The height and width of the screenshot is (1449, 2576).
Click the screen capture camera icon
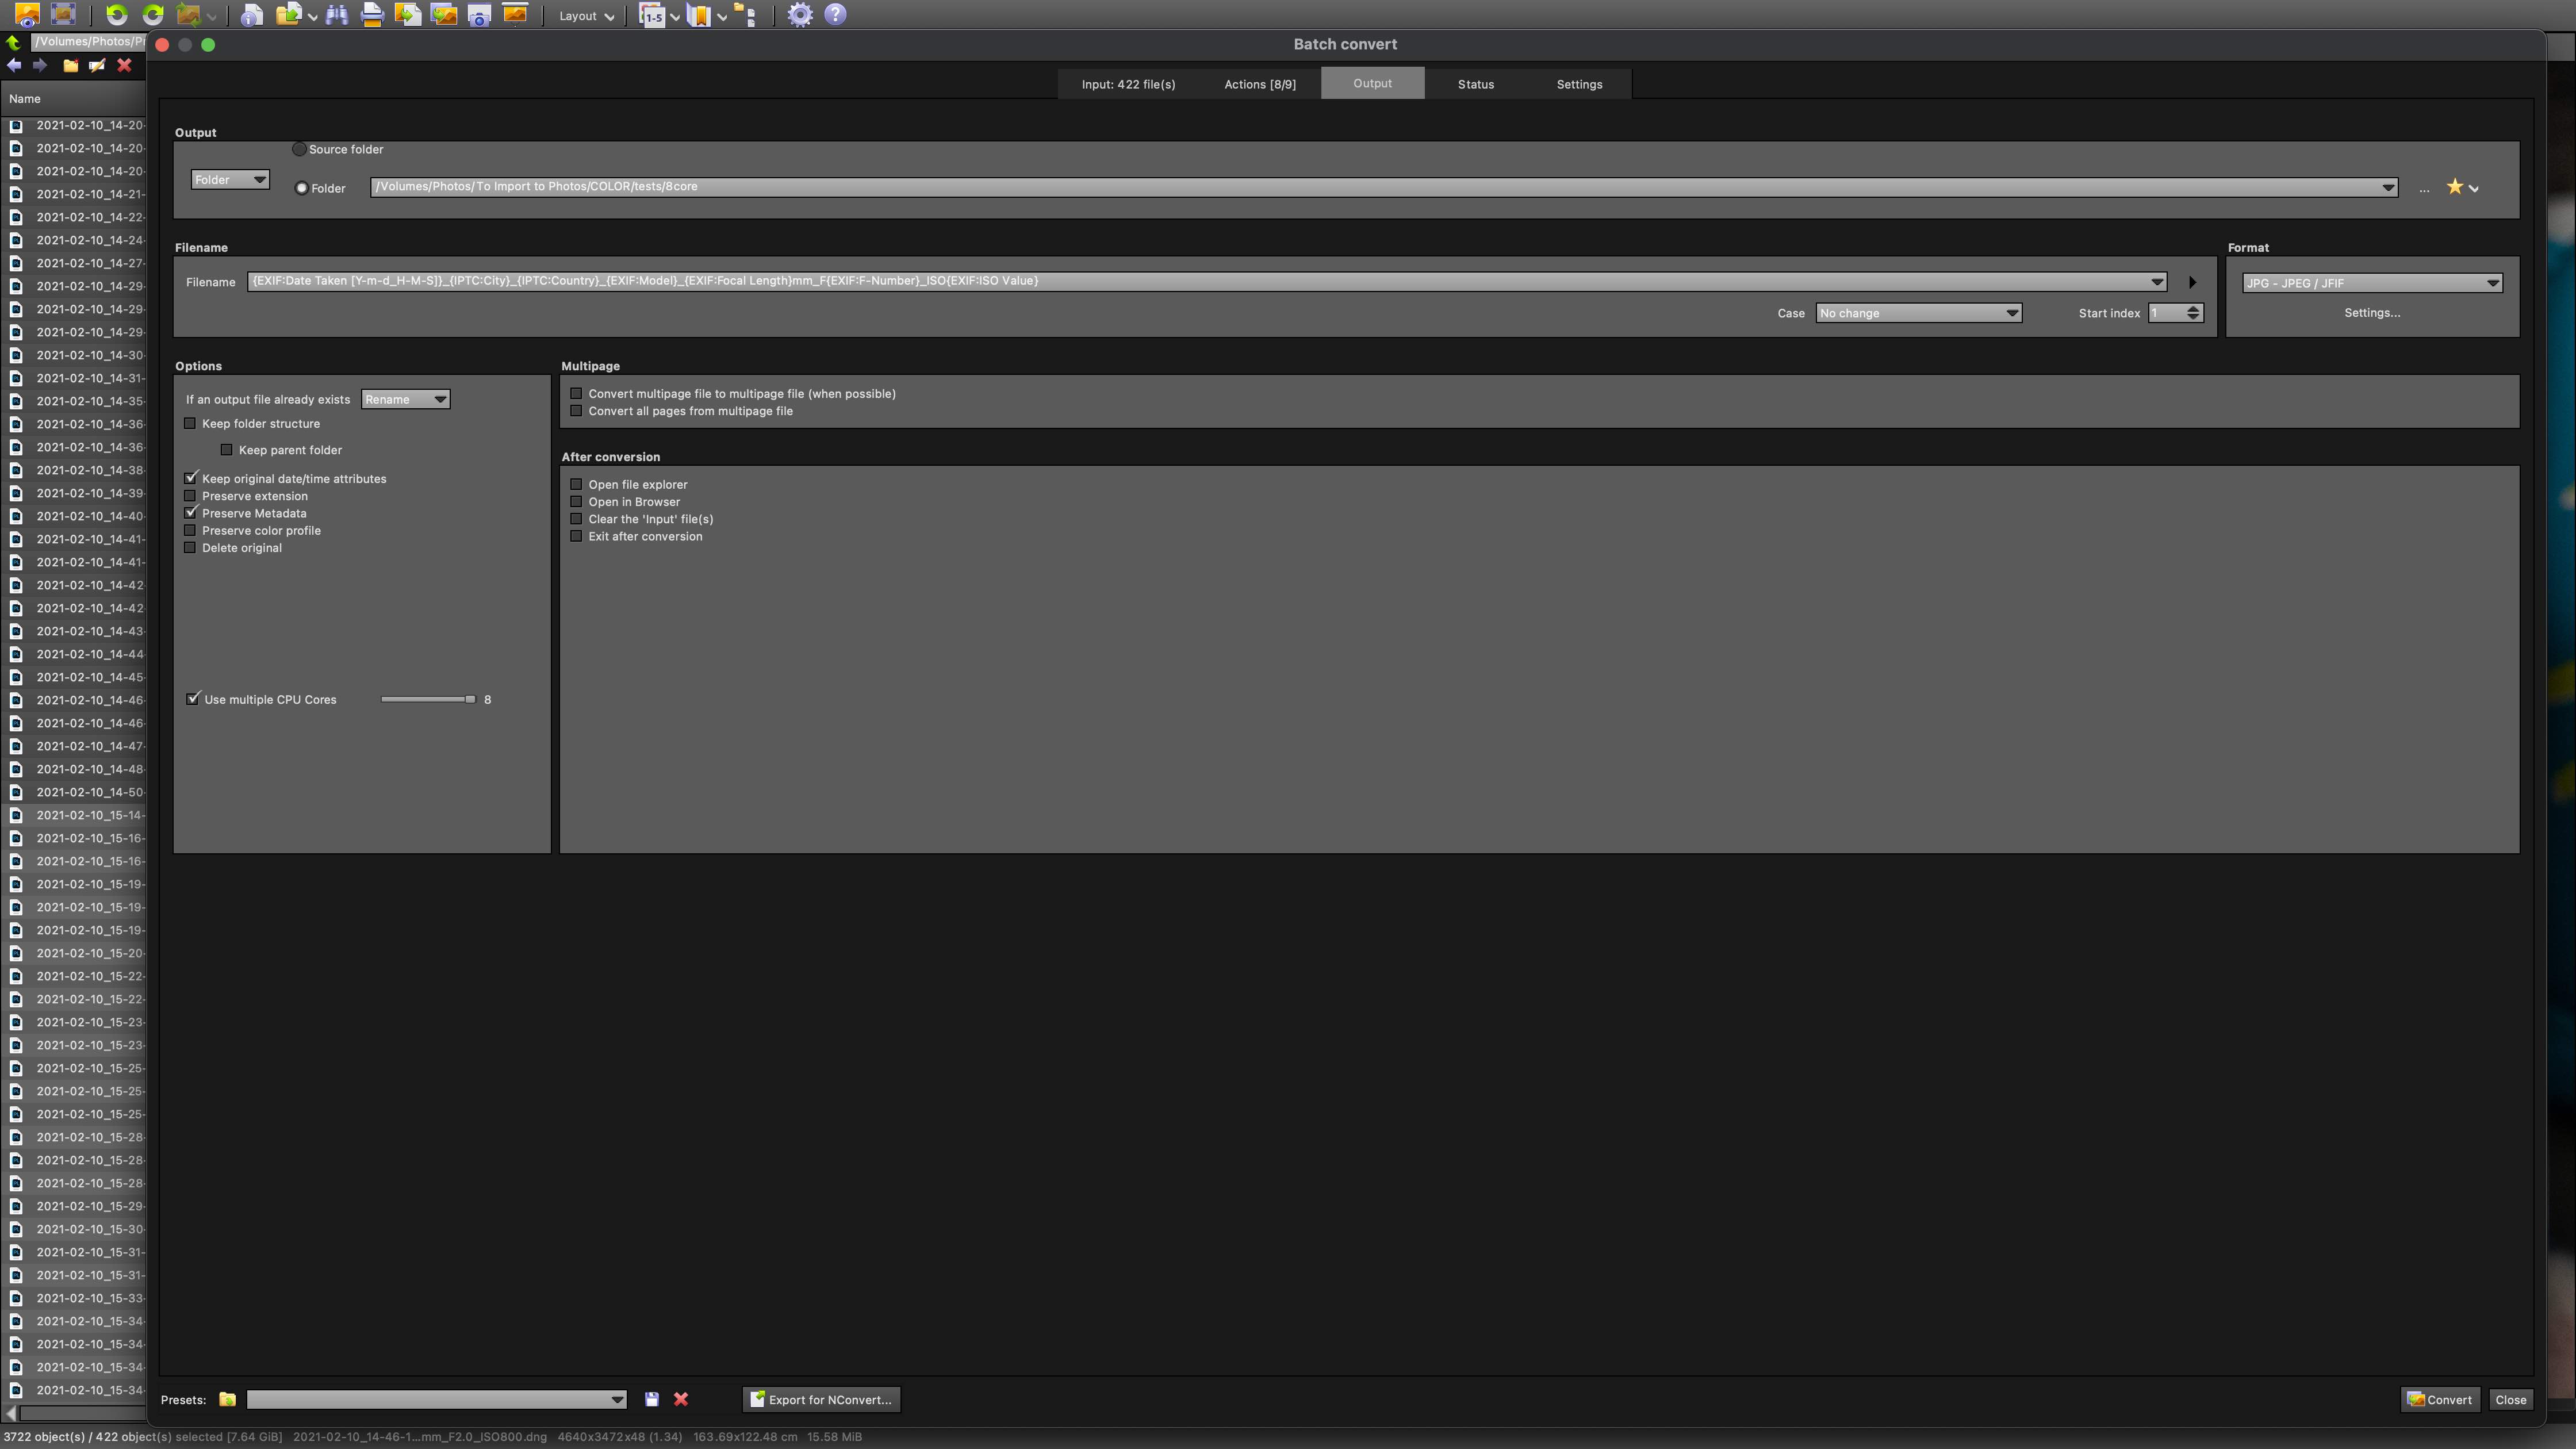[x=479, y=15]
